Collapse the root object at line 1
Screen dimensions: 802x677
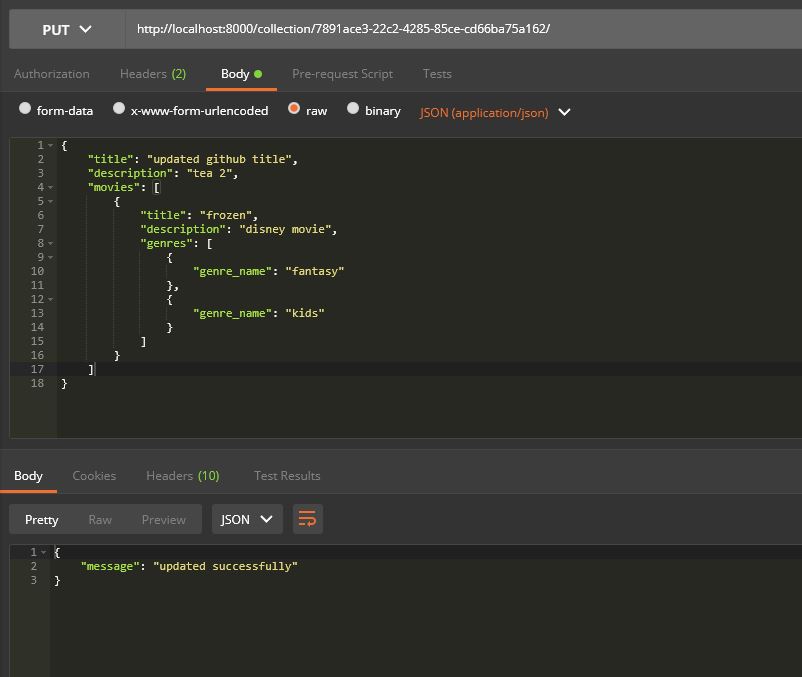[51, 146]
